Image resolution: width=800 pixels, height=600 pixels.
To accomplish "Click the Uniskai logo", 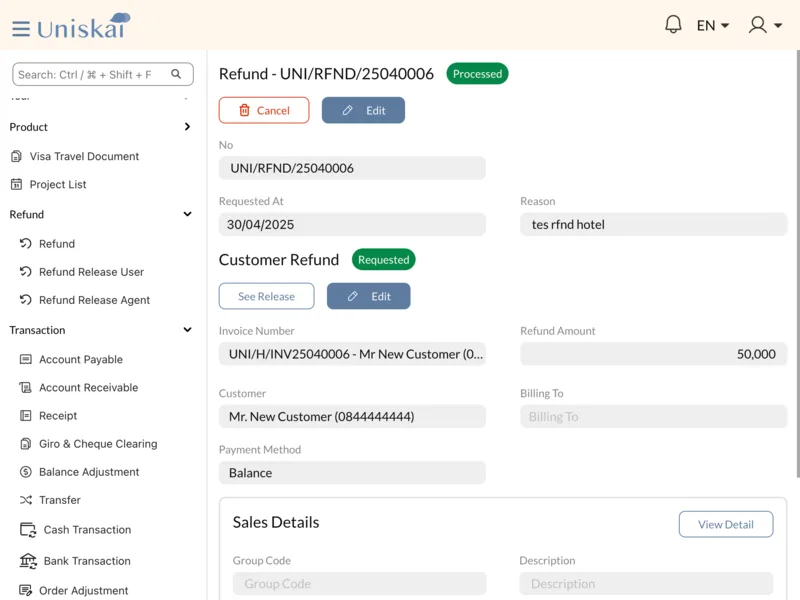I will 84,27.
